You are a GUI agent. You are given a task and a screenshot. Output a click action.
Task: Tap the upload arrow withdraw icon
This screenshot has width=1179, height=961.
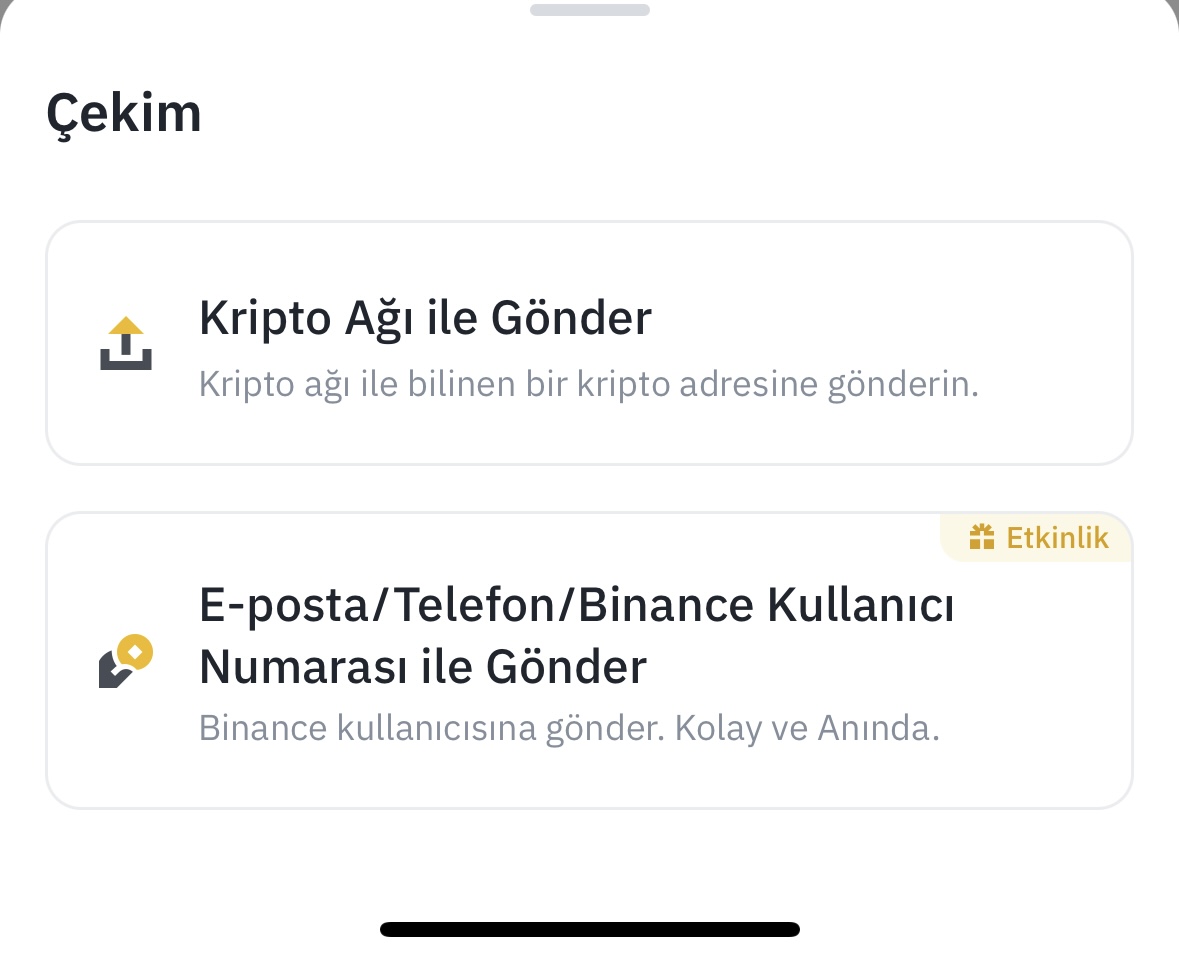click(x=126, y=343)
